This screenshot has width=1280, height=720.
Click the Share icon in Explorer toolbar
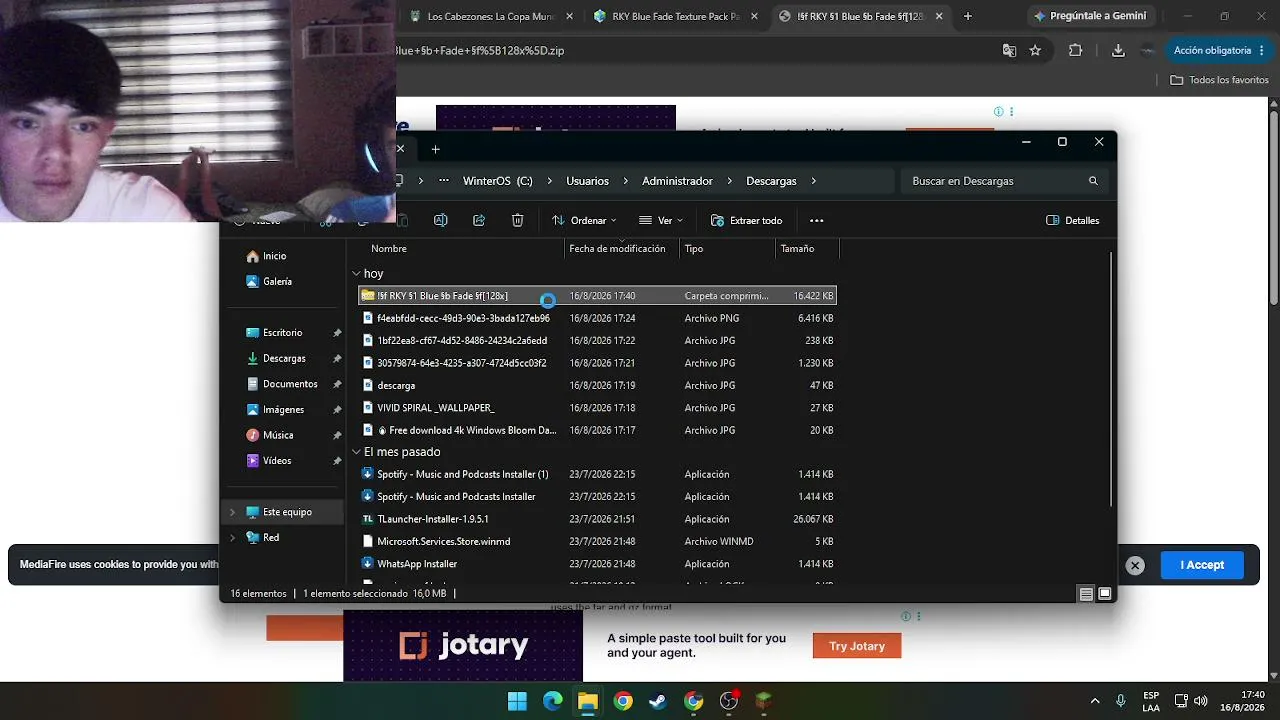tap(479, 220)
